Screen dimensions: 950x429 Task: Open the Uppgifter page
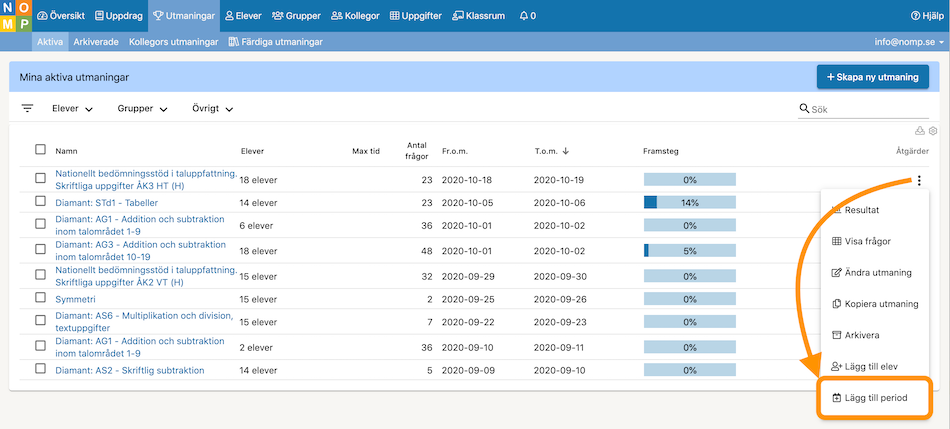[x=416, y=16]
